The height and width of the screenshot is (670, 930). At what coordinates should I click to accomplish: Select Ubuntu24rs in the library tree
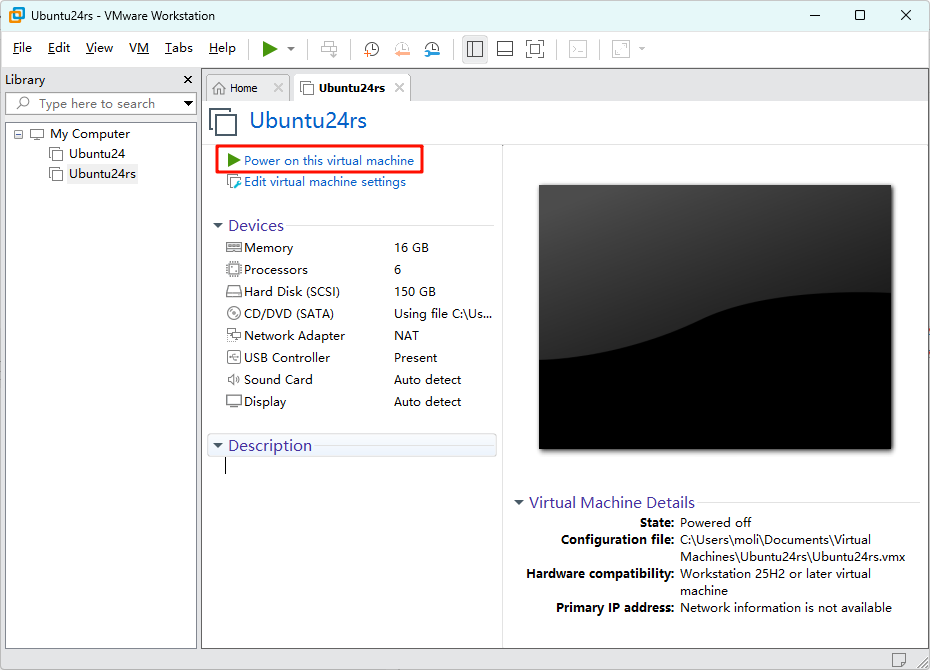point(102,174)
